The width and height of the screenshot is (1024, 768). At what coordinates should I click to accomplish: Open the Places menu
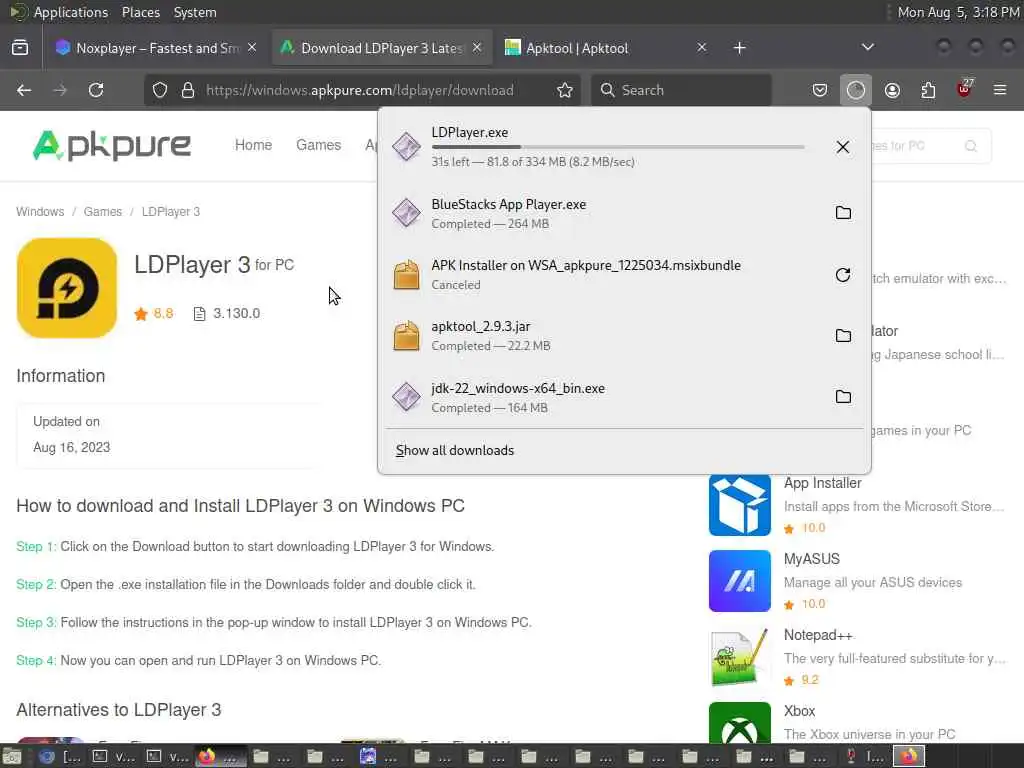coord(140,12)
